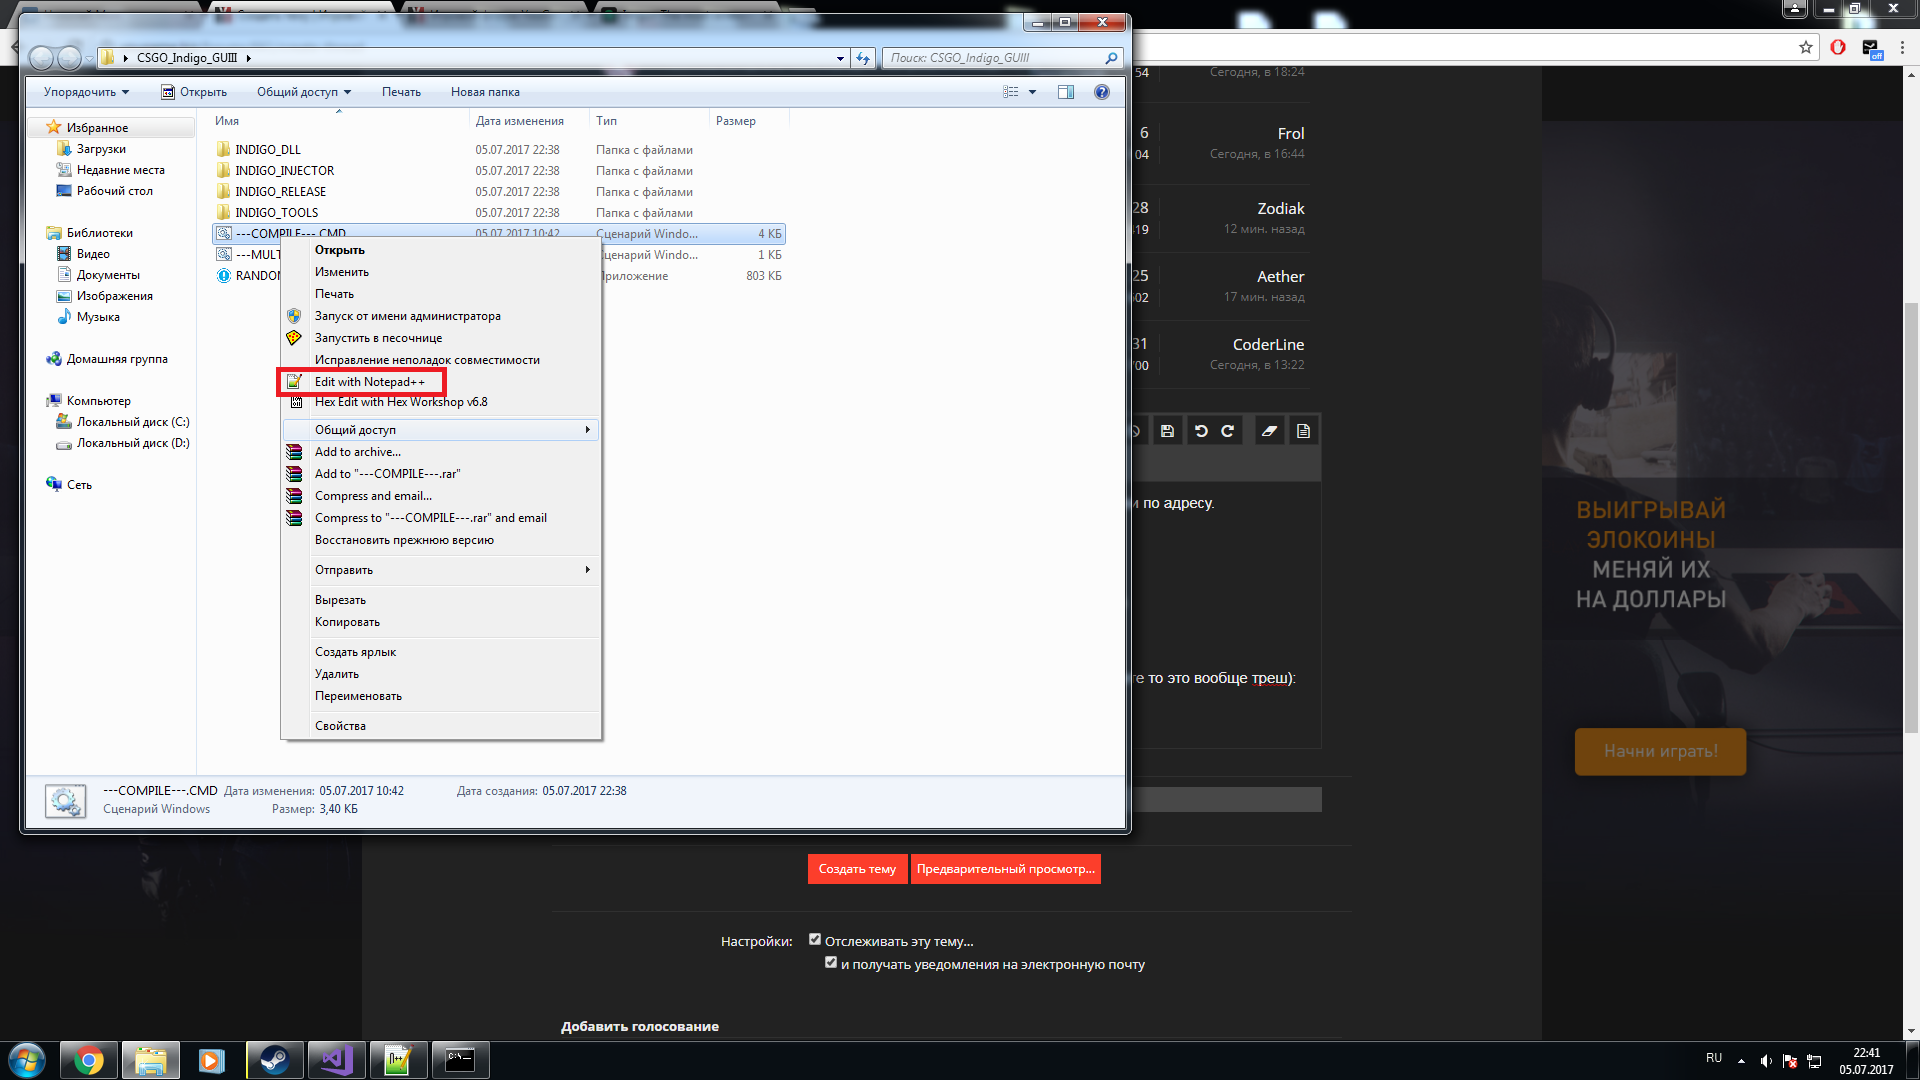Select Загрузки in navigation pane
The image size is (1920, 1080).
click(x=101, y=149)
